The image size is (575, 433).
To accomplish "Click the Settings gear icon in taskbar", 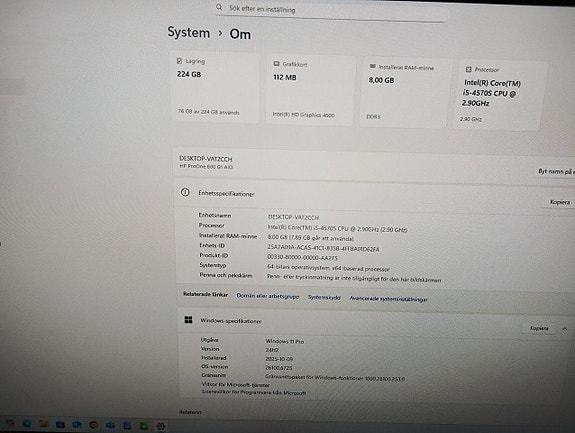I will pyautogui.click(x=161, y=426).
